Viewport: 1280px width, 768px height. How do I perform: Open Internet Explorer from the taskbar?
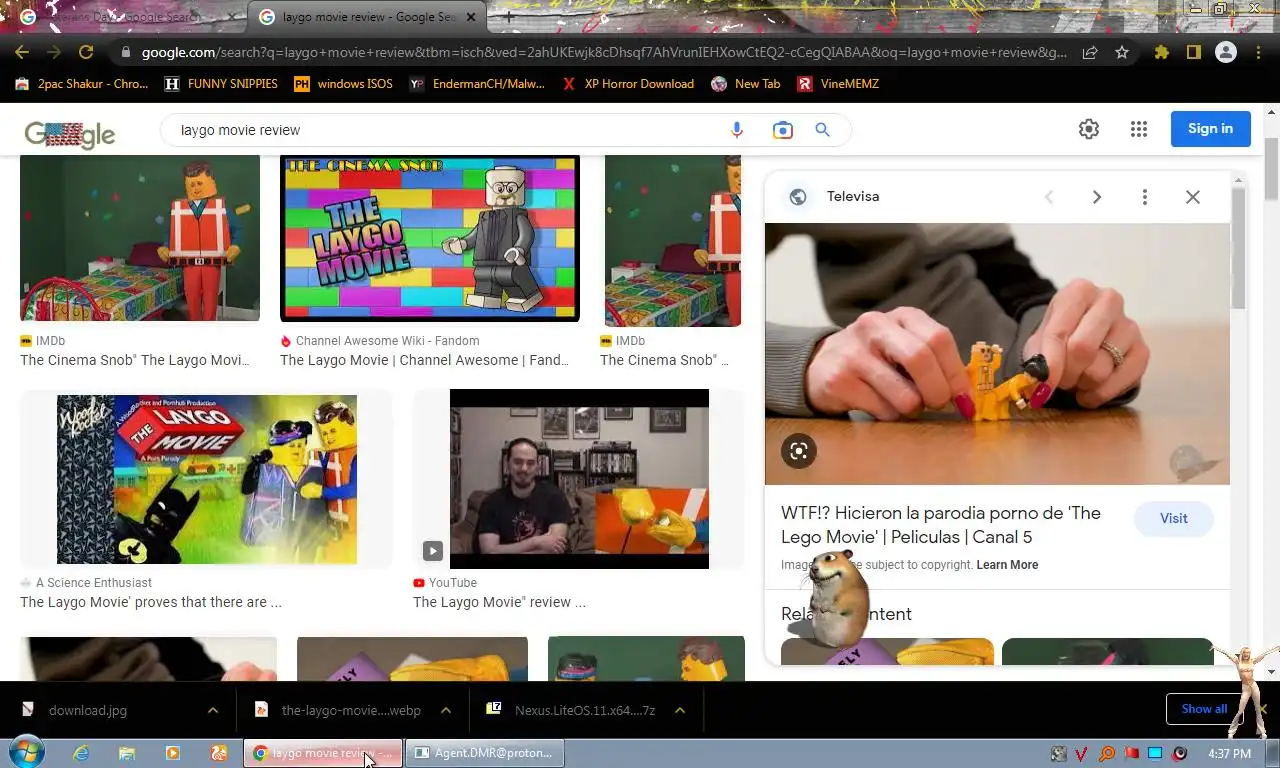coord(81,753)
